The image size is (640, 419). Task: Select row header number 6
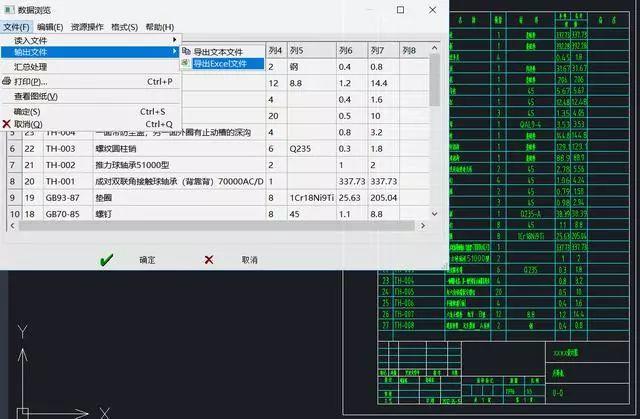pyautogui.click(x=14, y=149)
